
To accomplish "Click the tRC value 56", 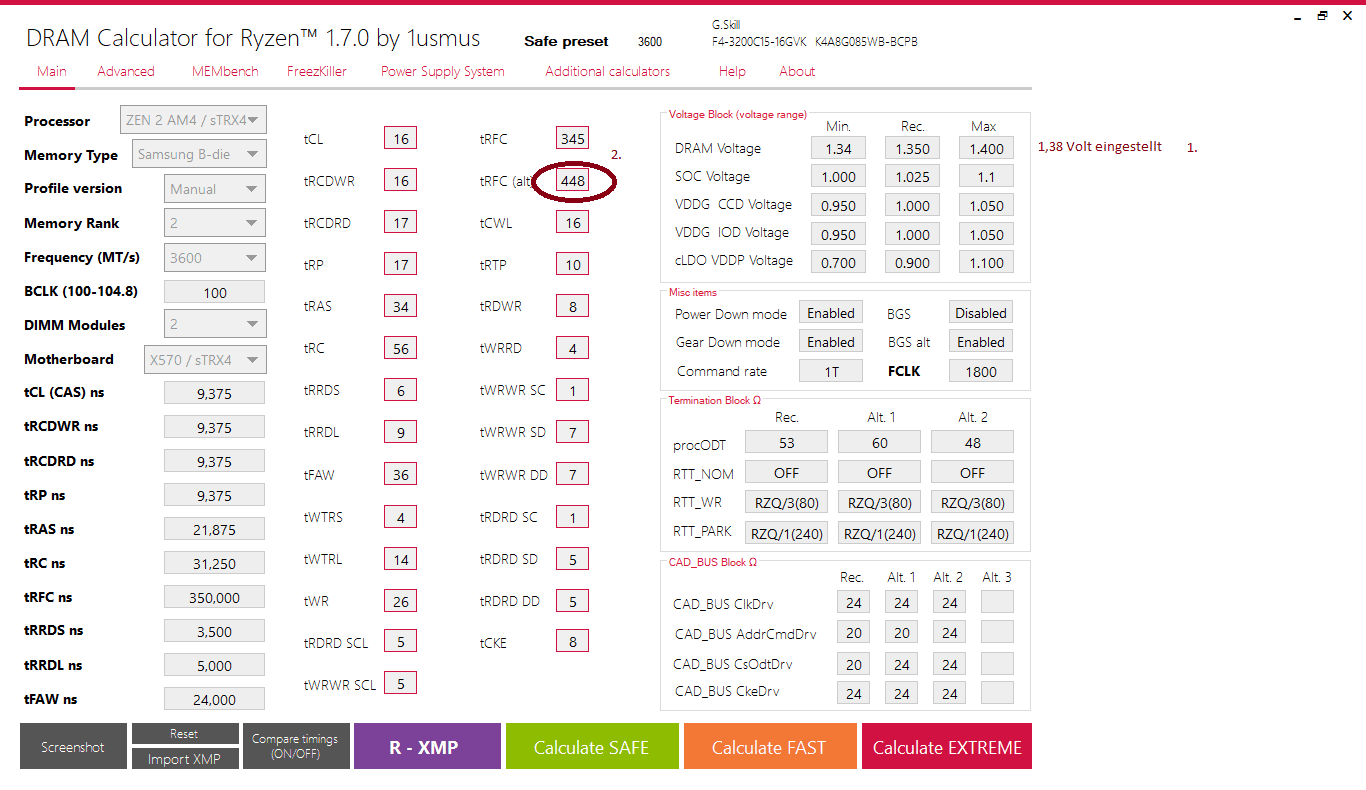I will pyautogui.click(x=400, y=348).
